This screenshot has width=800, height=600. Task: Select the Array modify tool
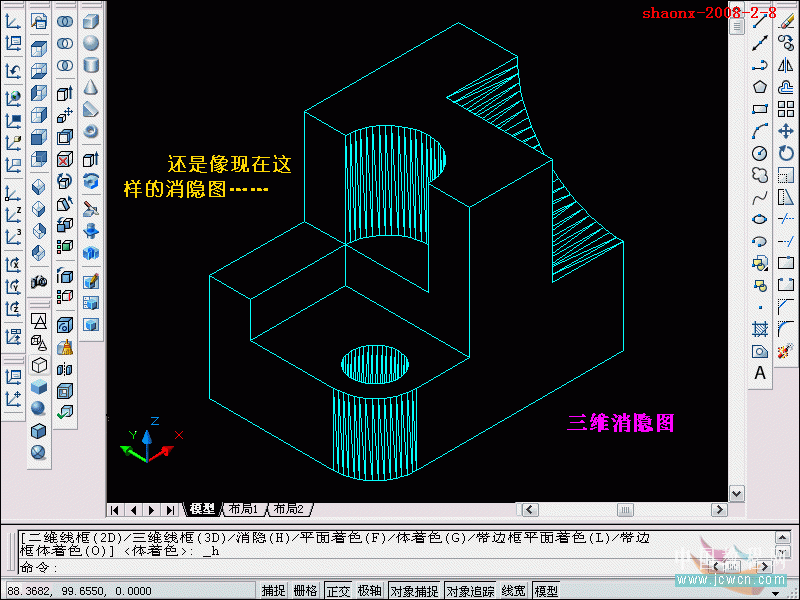pyautogui.click(x=786, y=109)
